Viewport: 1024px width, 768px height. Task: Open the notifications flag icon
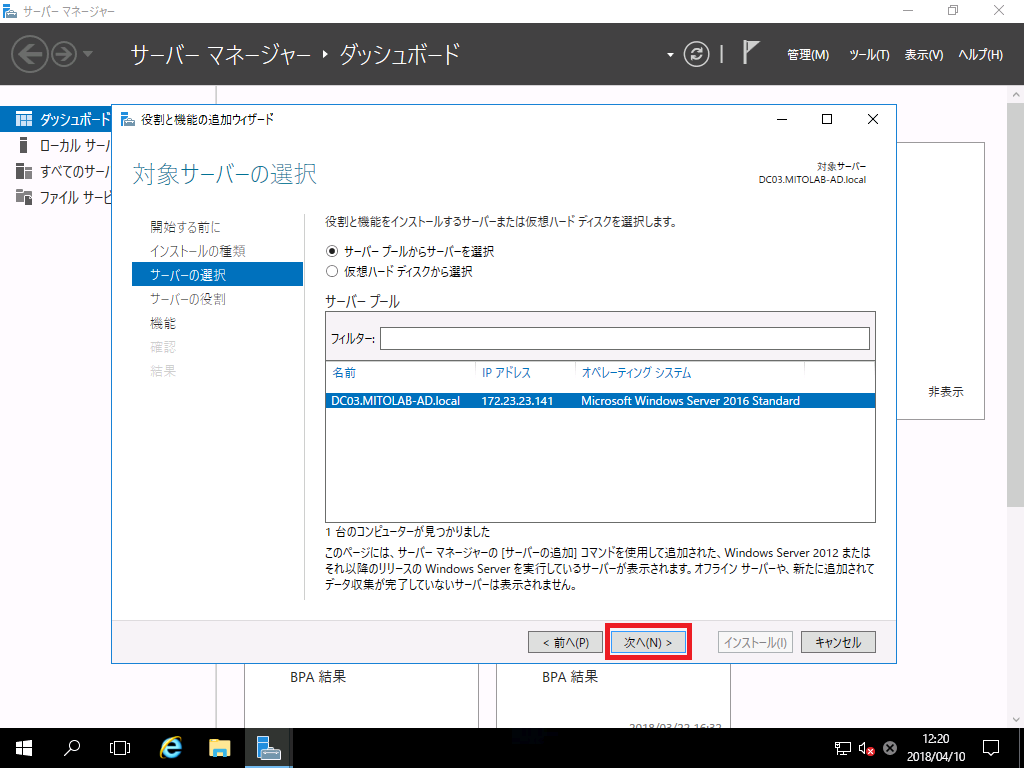(752, 53)
